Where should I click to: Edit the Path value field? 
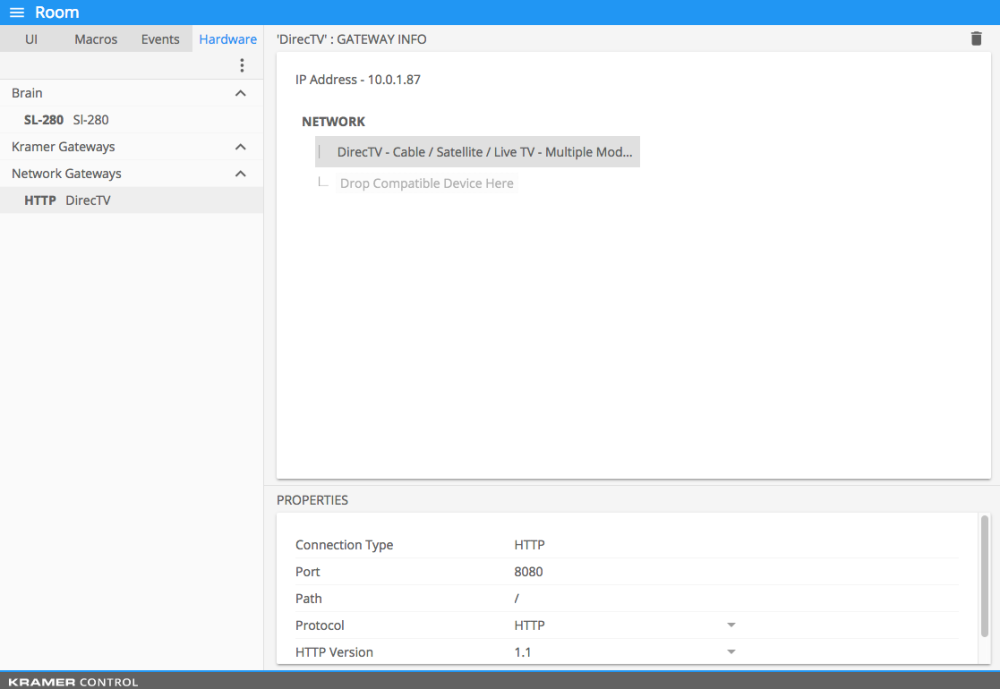[x=517, y=598]
